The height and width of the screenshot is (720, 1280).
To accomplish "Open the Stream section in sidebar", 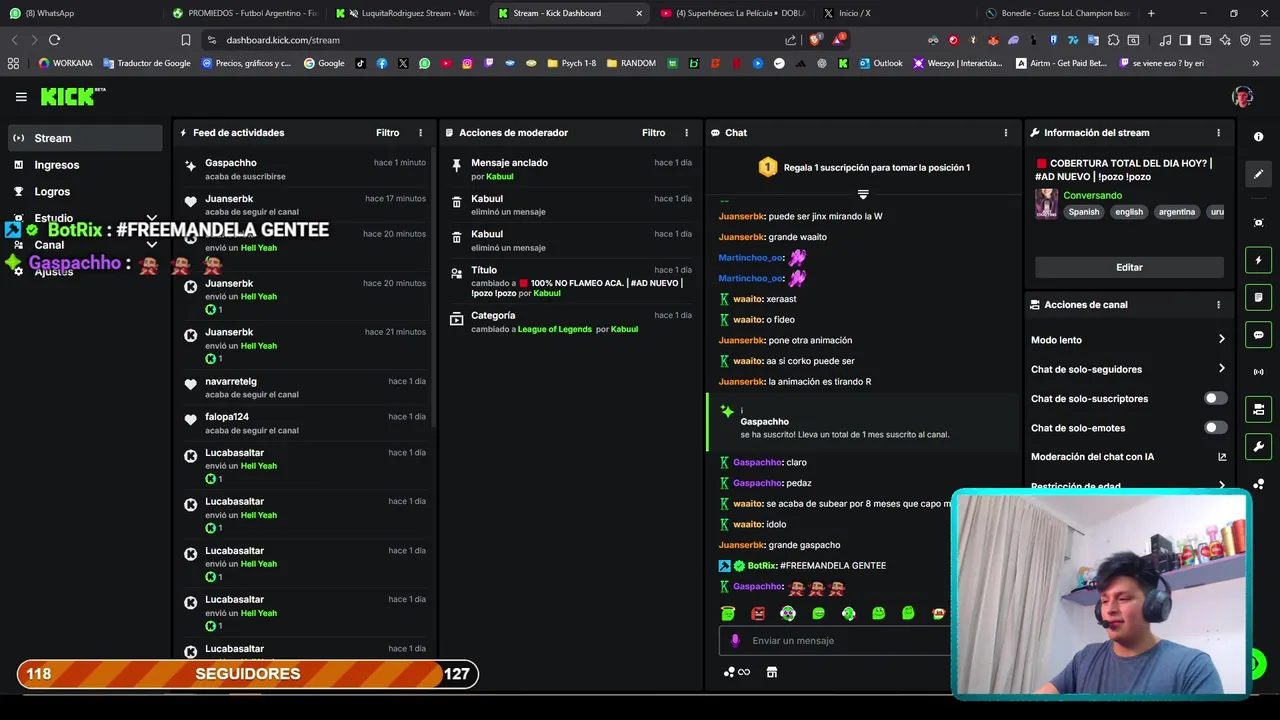I will [85, 138].
